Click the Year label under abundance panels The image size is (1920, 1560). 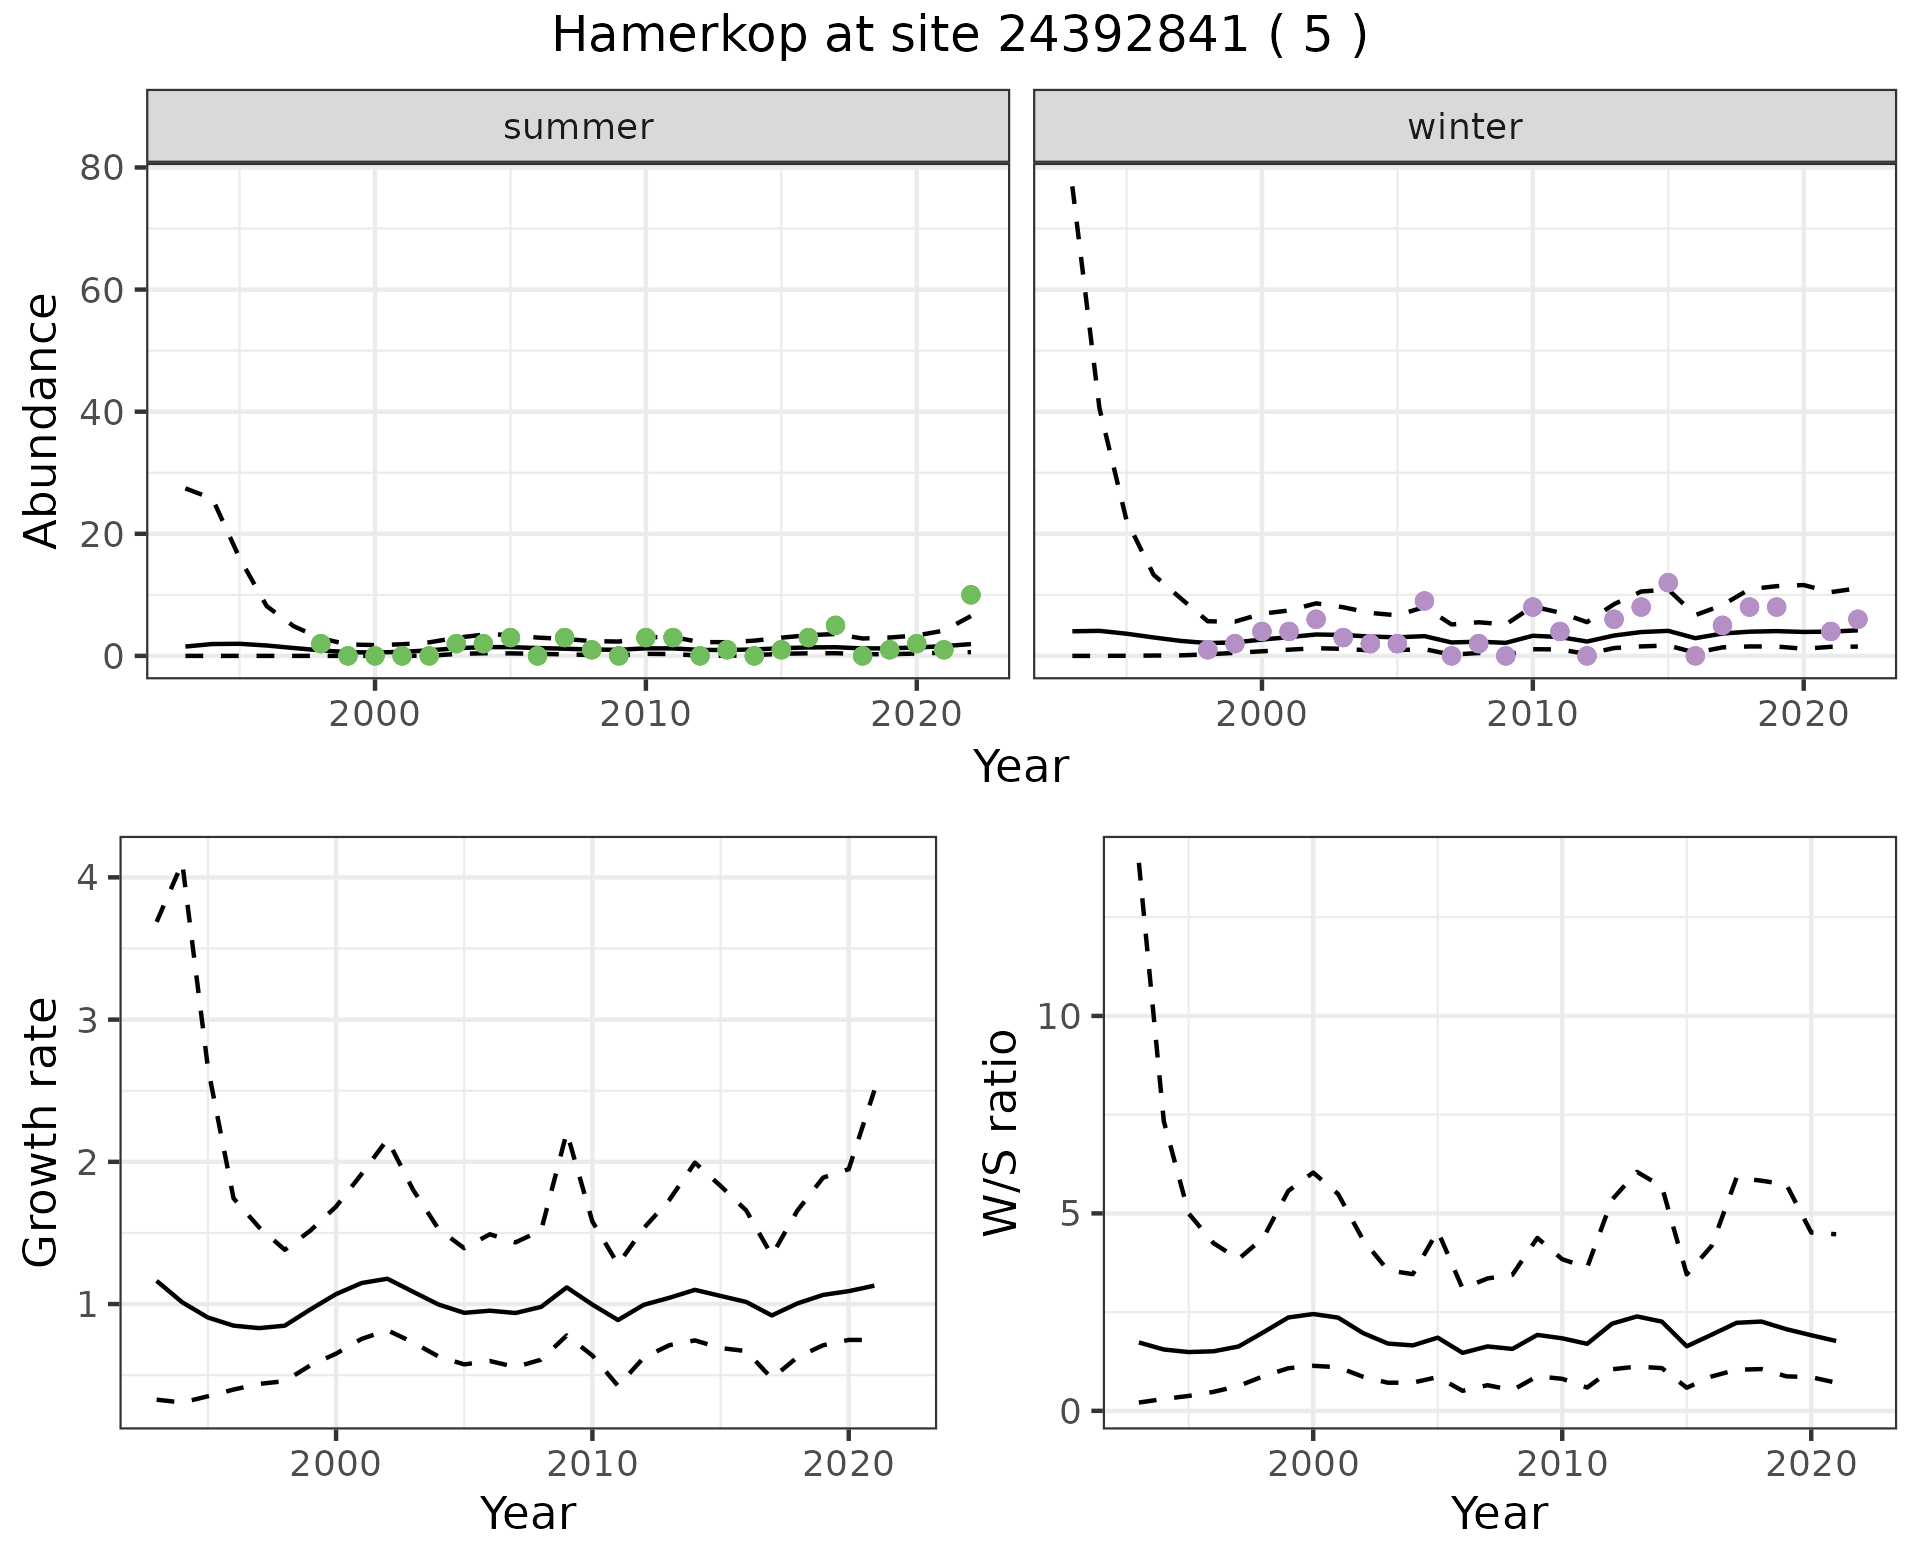[x=1021, y=767]
